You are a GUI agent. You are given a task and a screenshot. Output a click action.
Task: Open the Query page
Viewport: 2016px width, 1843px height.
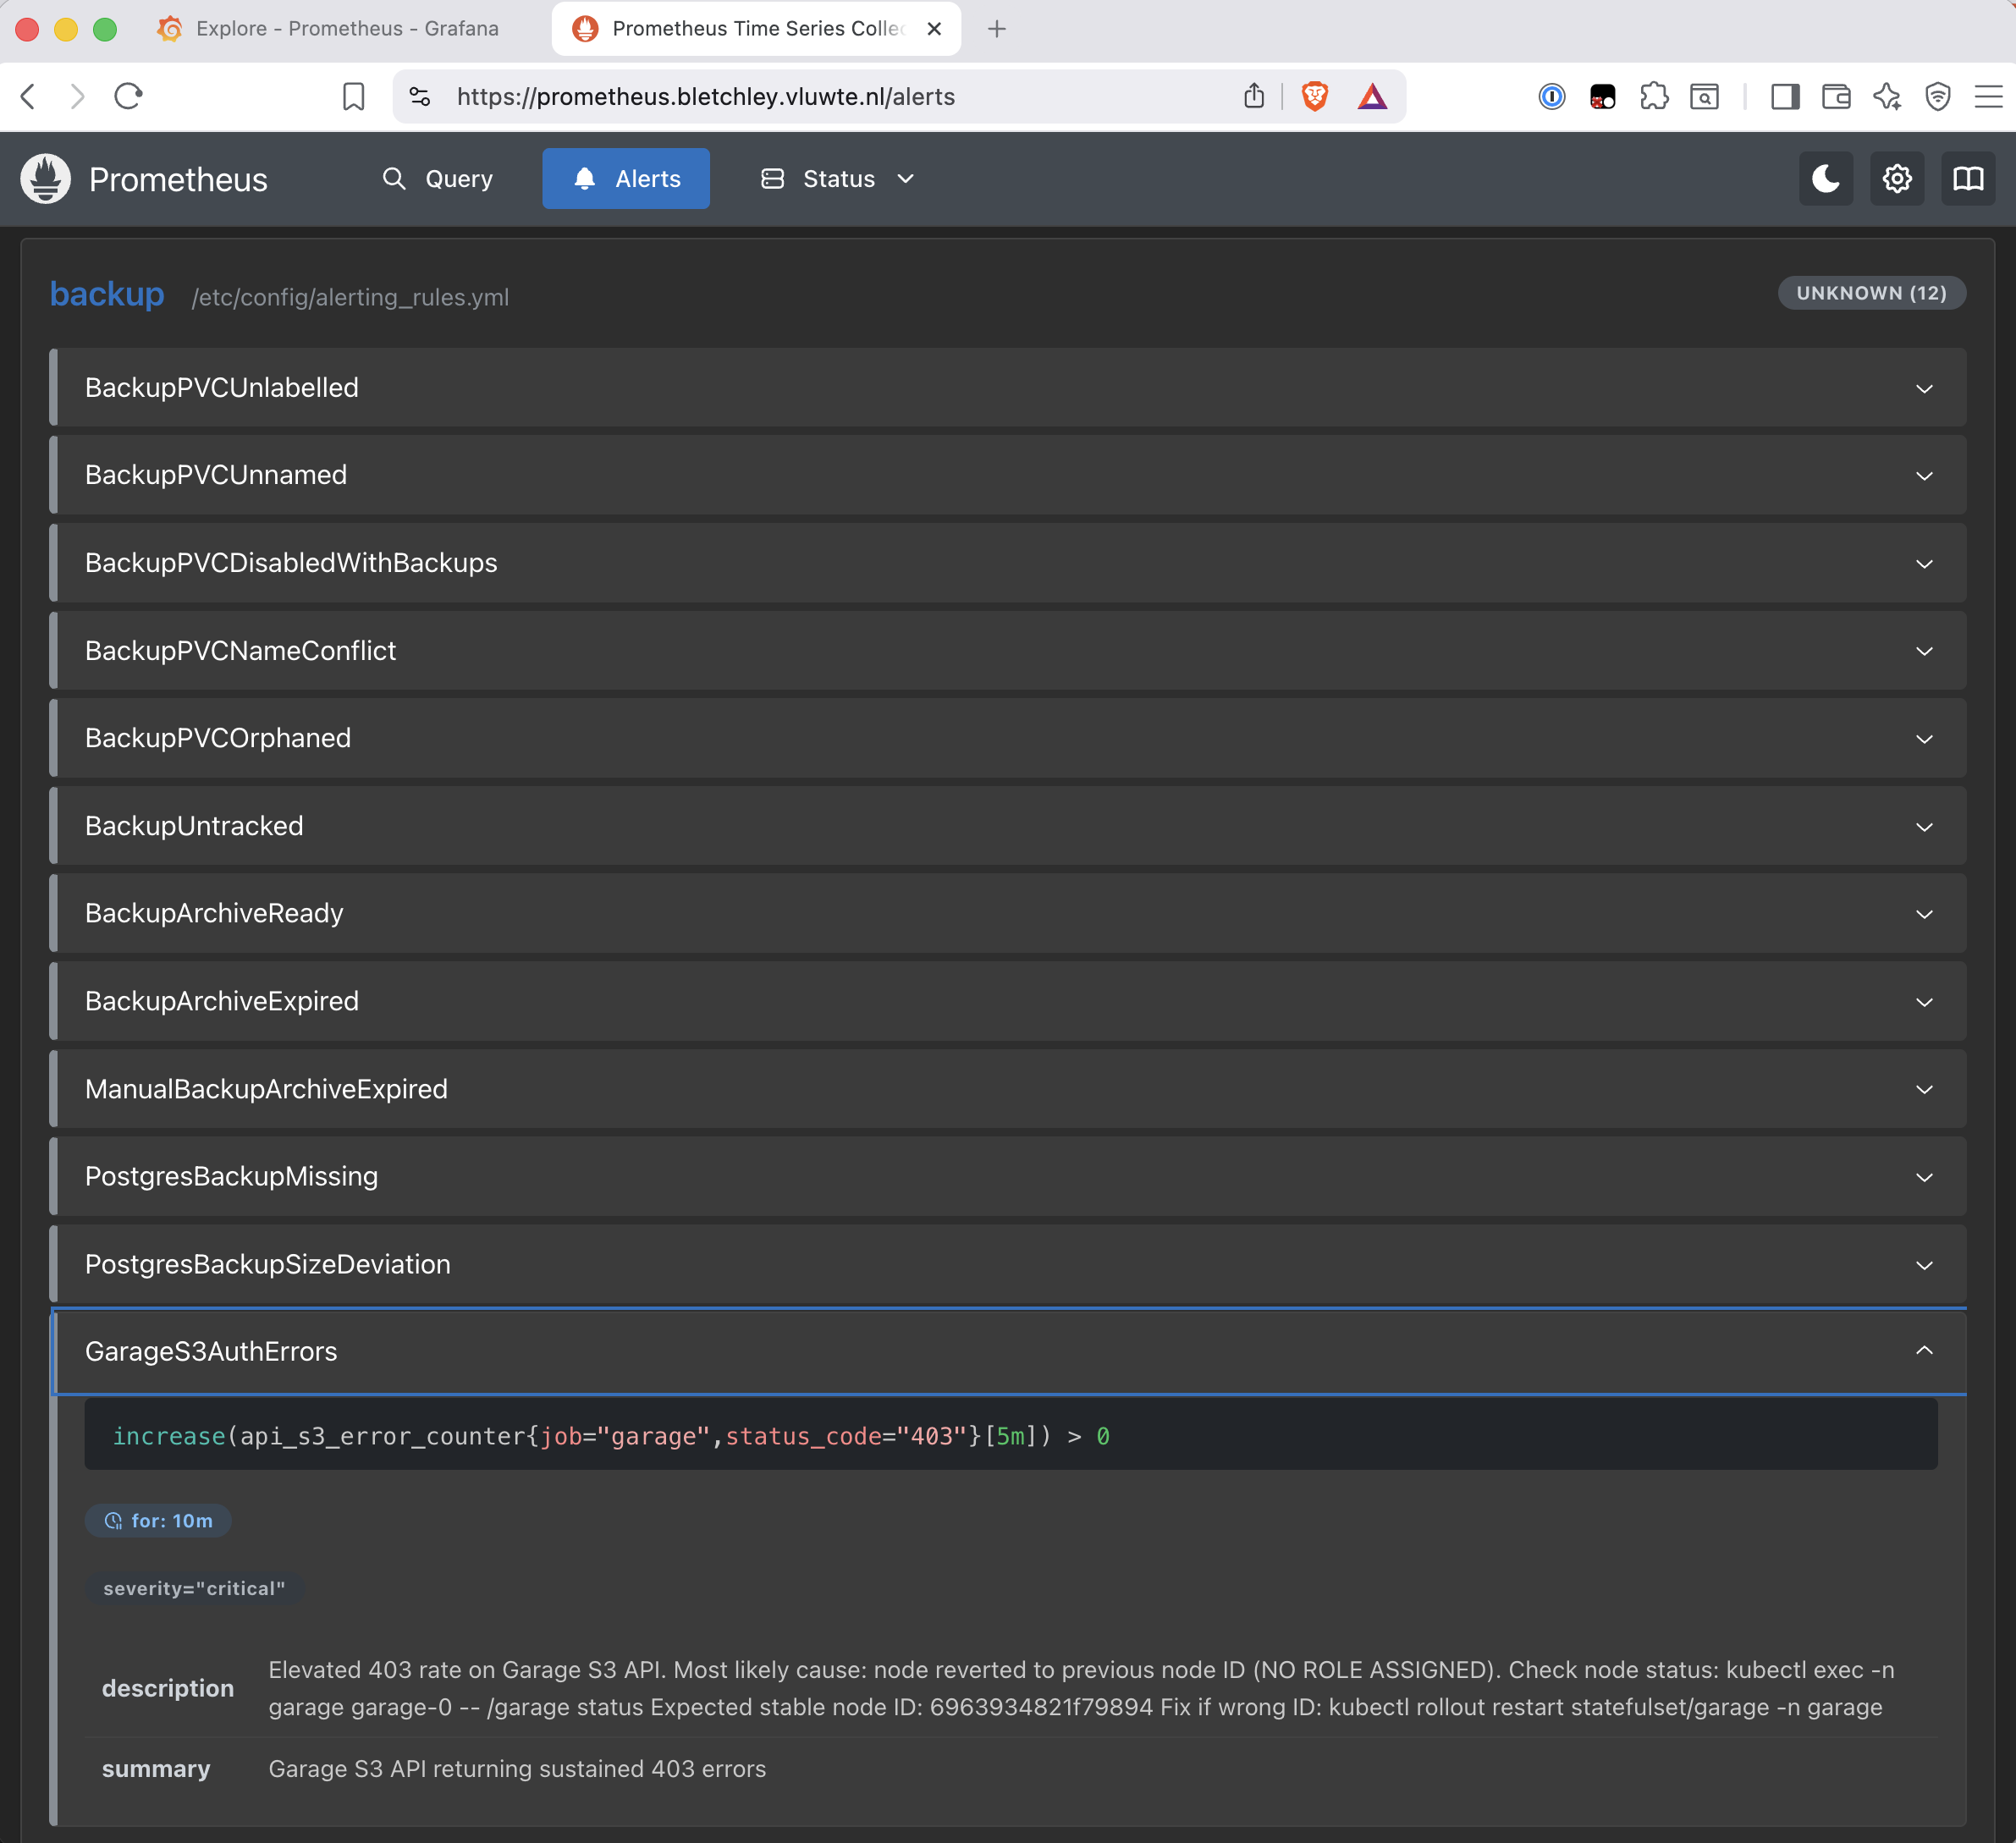pos(438,179)
